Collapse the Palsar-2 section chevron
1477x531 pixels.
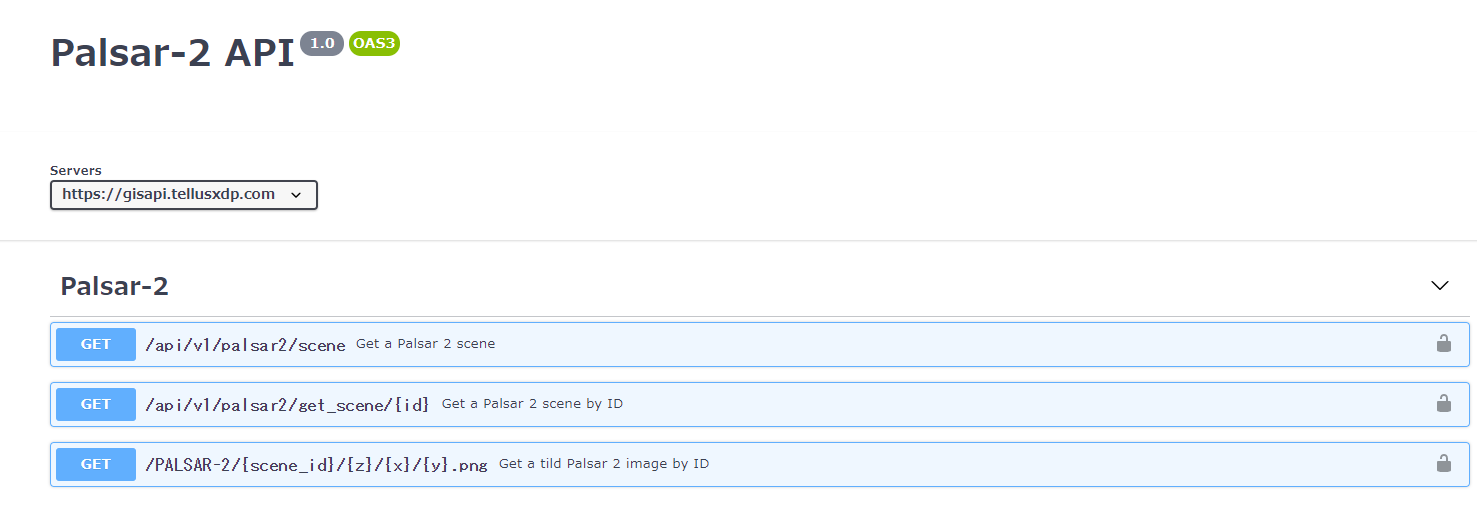point(1440,286)
